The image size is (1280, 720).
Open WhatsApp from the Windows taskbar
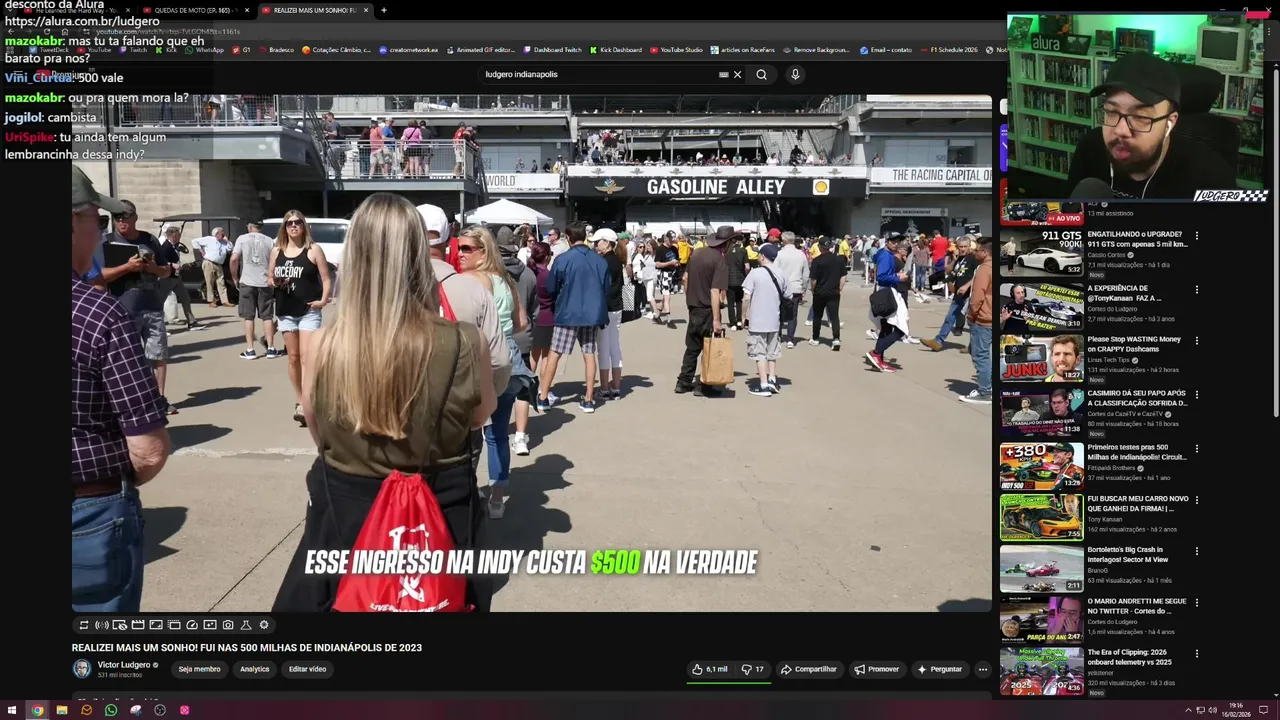tap(111, 710)
